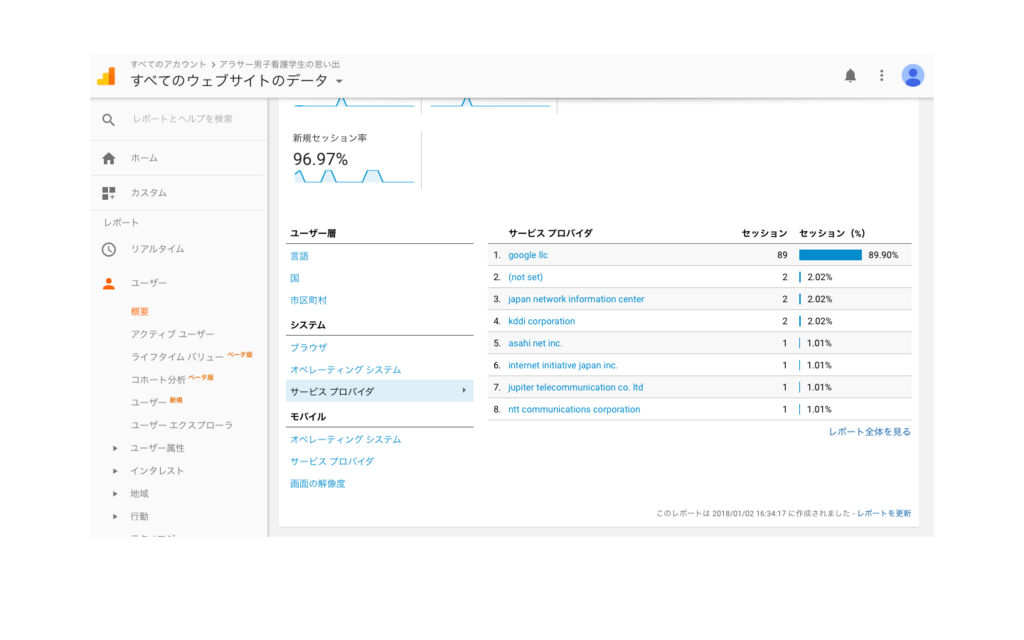Viewport: 1024px width, 640px height.
Task: Click the Google Analytics logo
Action: coord(106,76)
